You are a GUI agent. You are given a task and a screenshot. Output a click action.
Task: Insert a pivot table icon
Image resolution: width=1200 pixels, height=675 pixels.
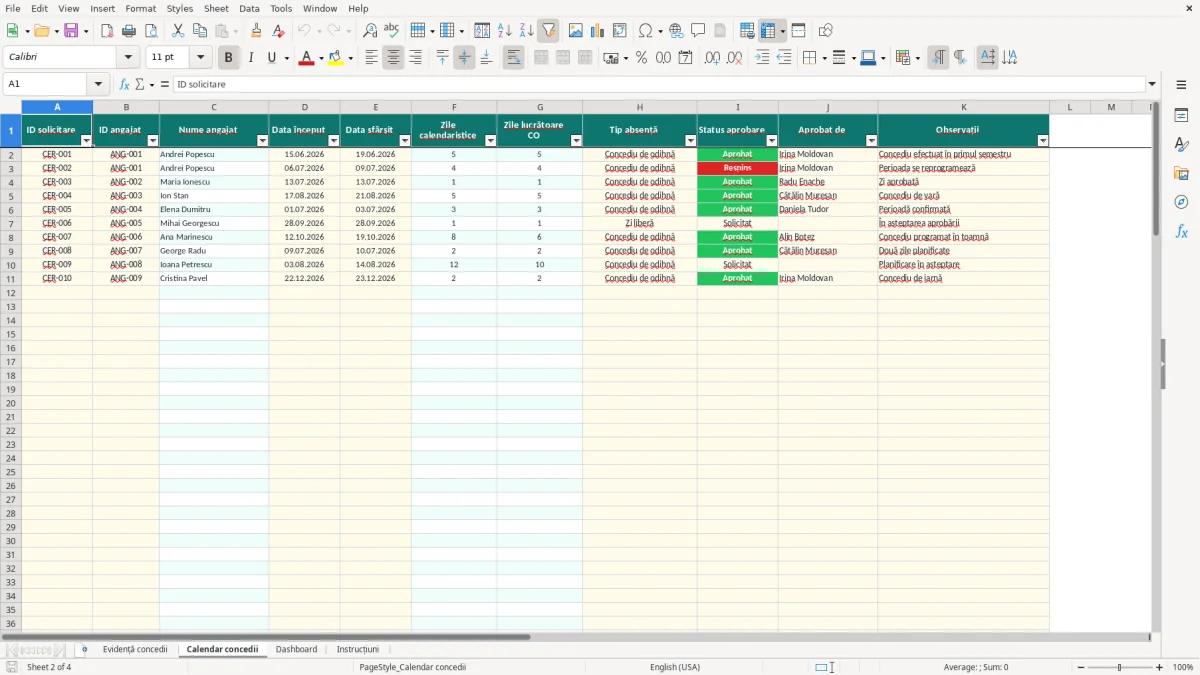(x=620, y=31)
